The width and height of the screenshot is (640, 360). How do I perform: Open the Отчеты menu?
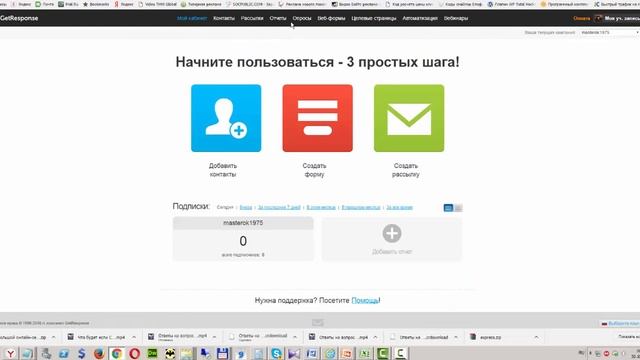(278, 18)
